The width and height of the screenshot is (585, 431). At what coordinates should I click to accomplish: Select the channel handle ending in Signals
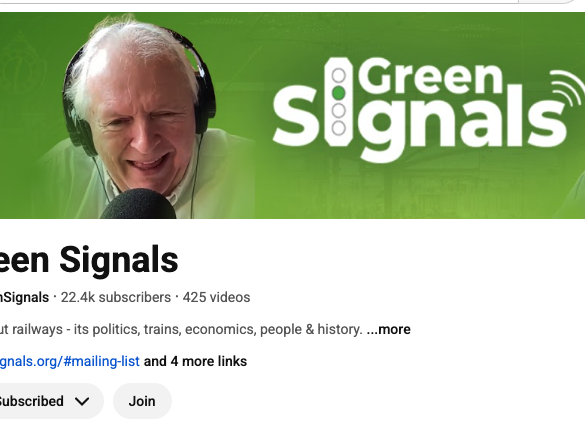click(24, 297)
